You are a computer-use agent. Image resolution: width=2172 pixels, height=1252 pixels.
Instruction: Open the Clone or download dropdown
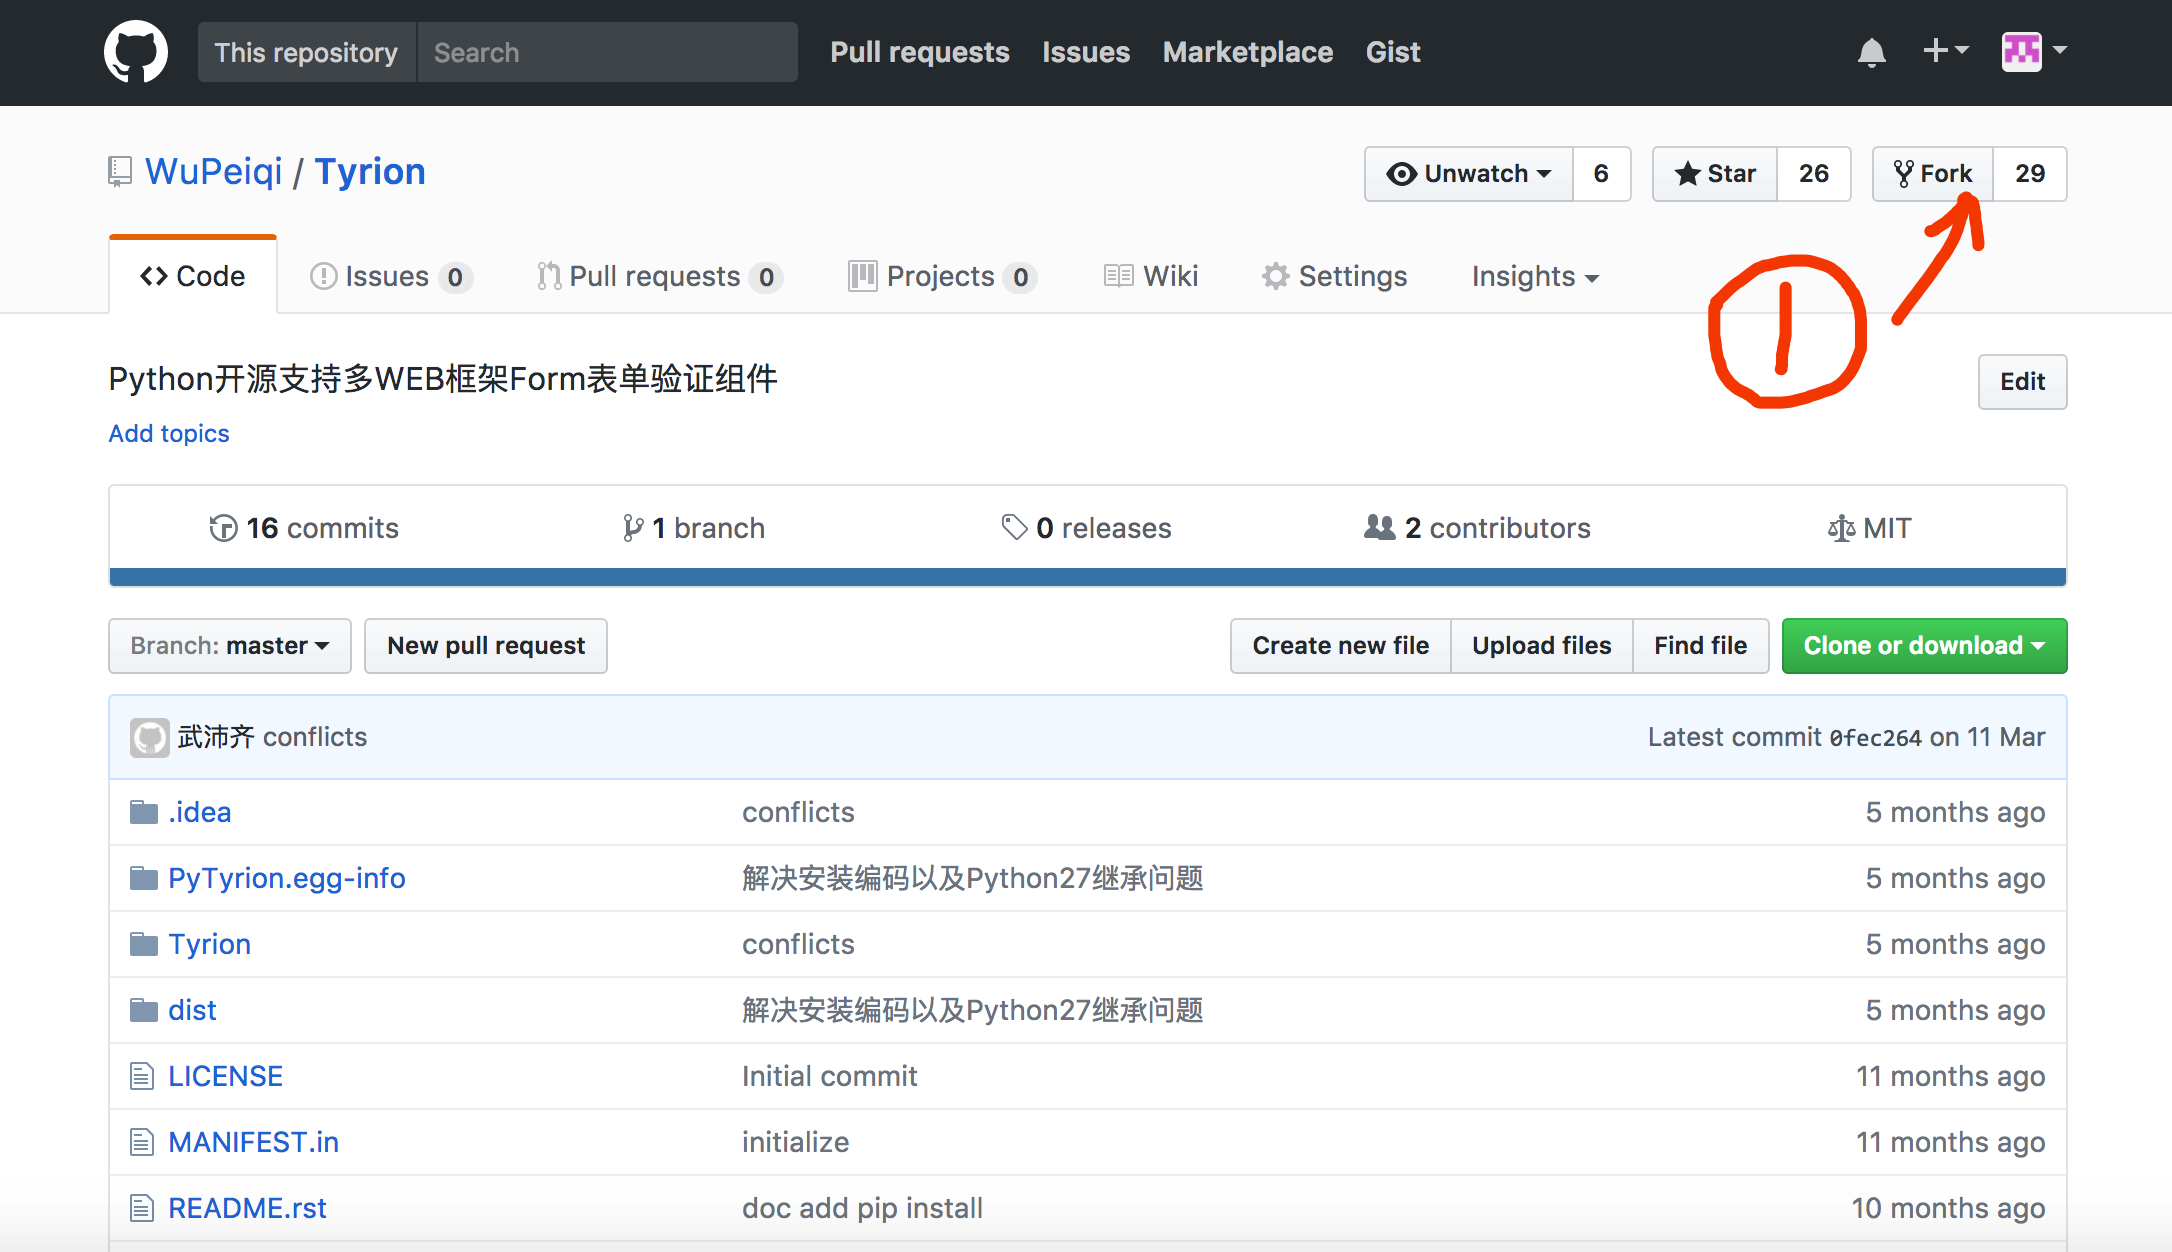[x=1923, y=646]
